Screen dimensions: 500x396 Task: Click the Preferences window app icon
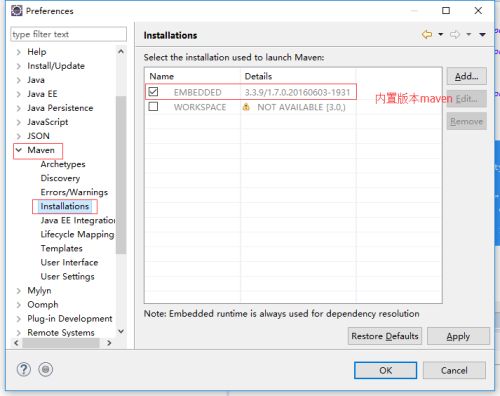pyautogui.click(x=16, y=11)
